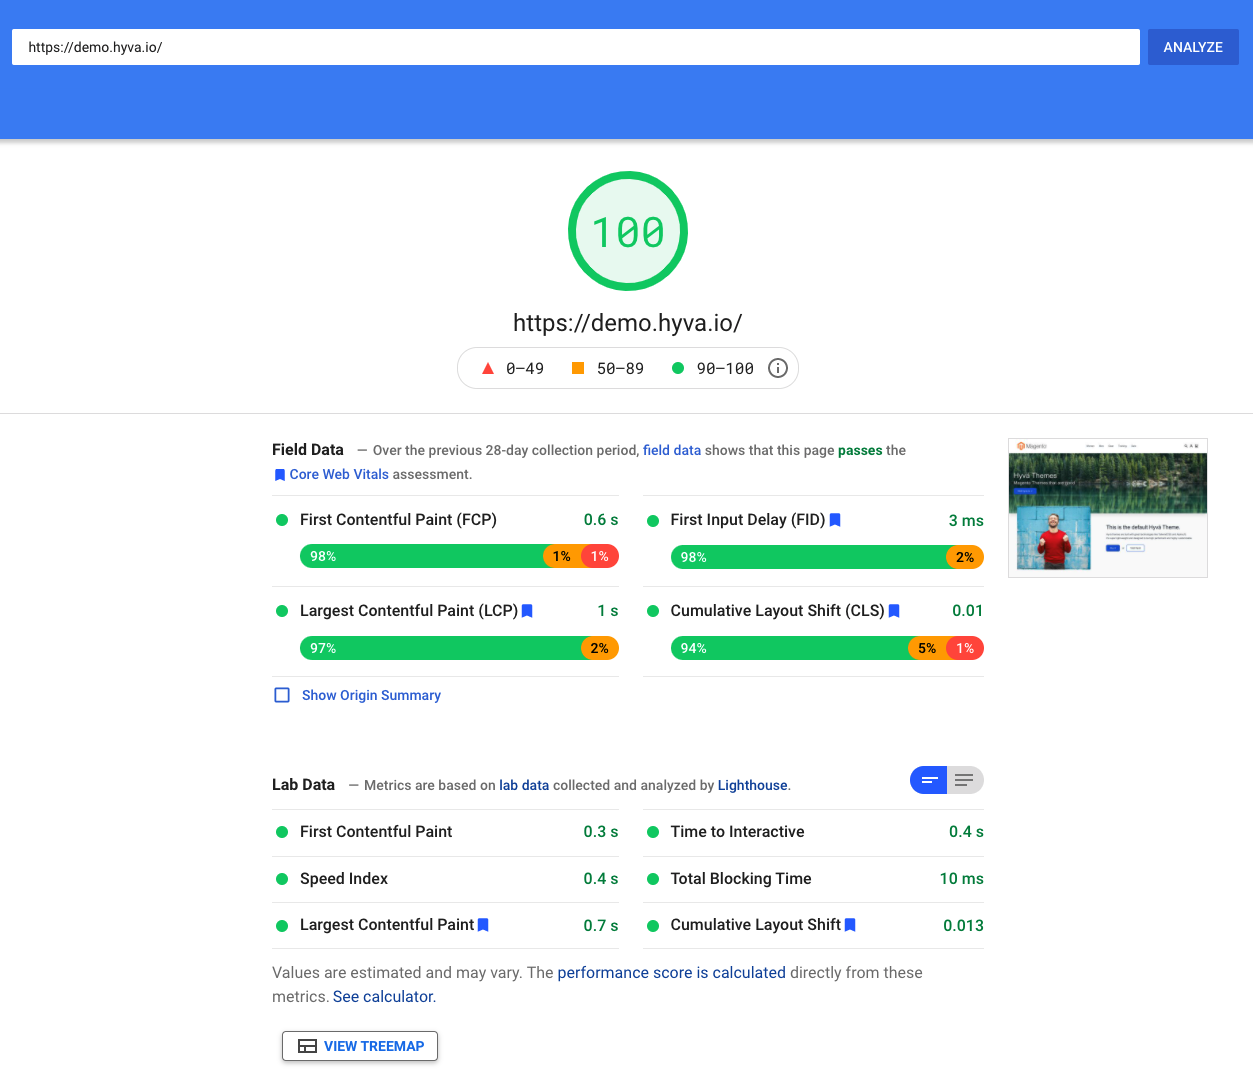Open the See calculator link
Image resolution: width=1253 pixels, height=1084 pixels.
pyautogui.click(x=384, y=996)
